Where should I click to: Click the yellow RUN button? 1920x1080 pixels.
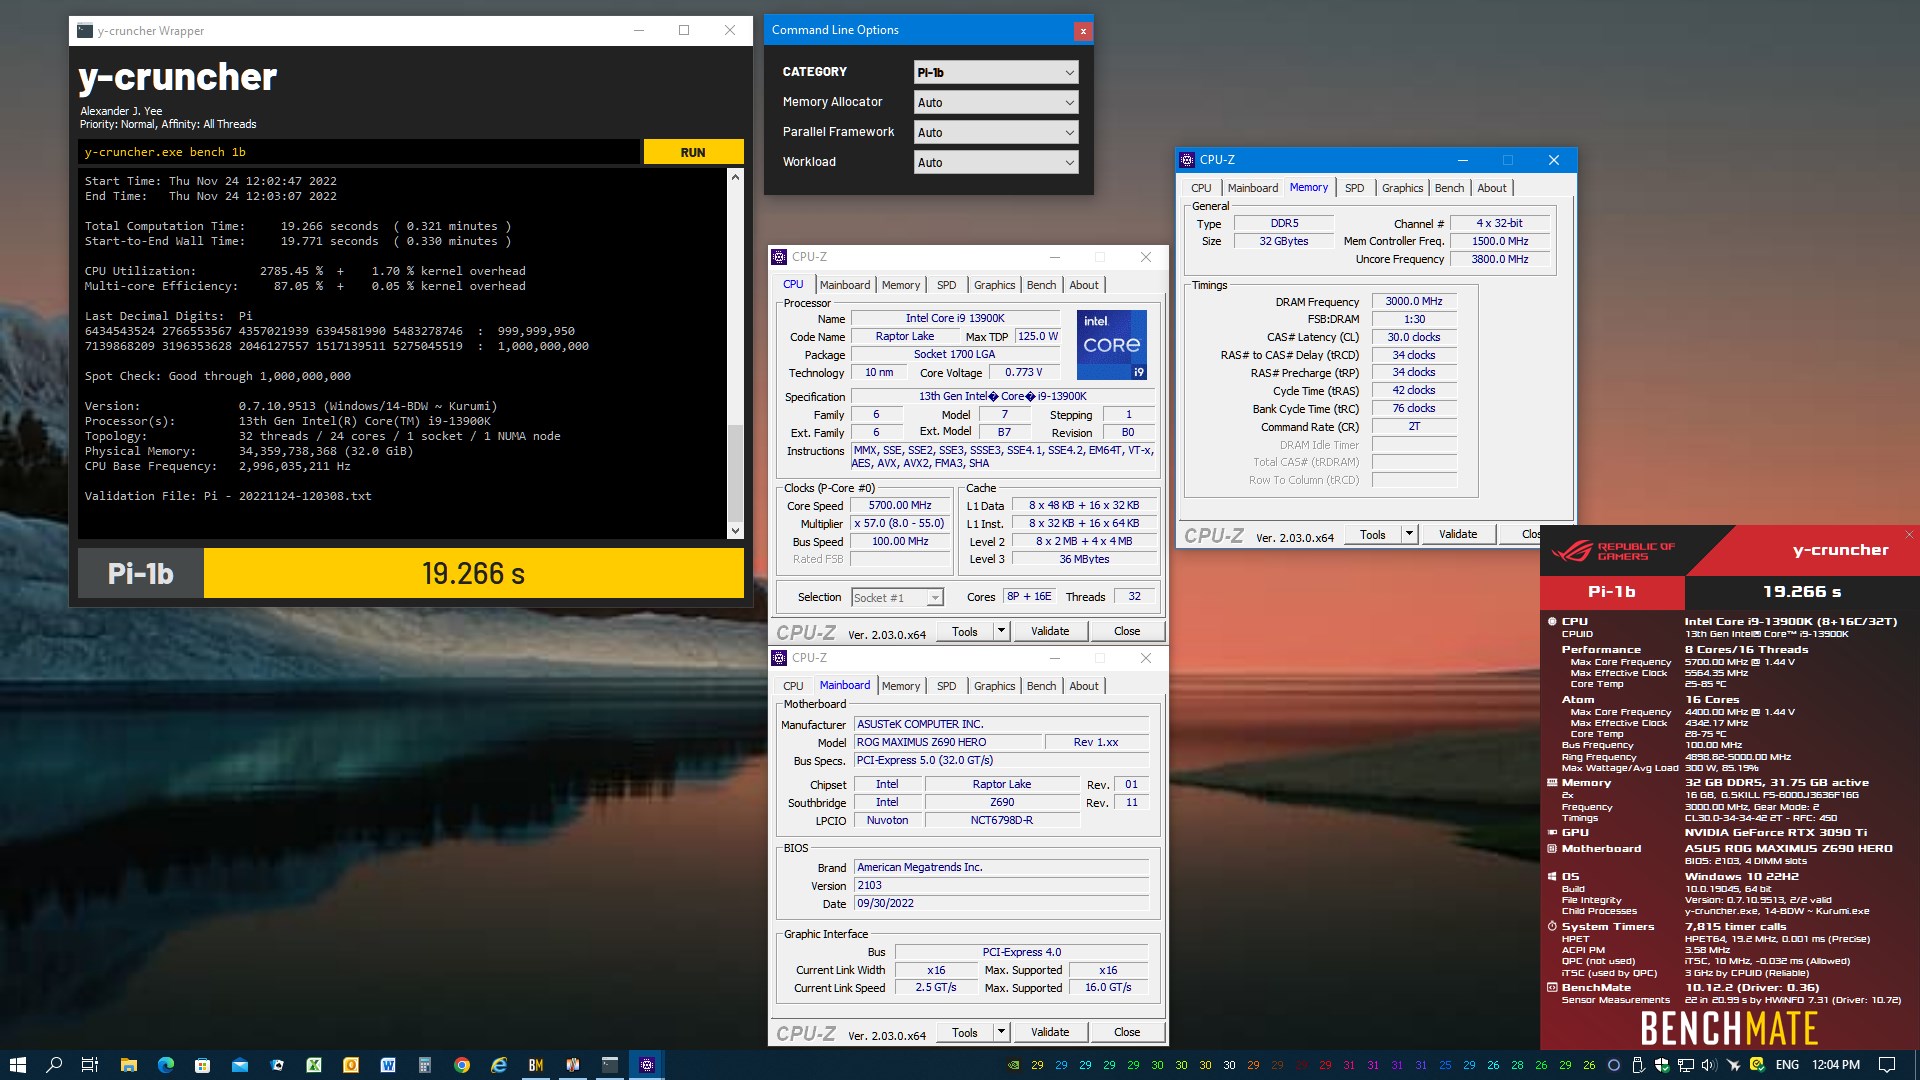[693, 152]
